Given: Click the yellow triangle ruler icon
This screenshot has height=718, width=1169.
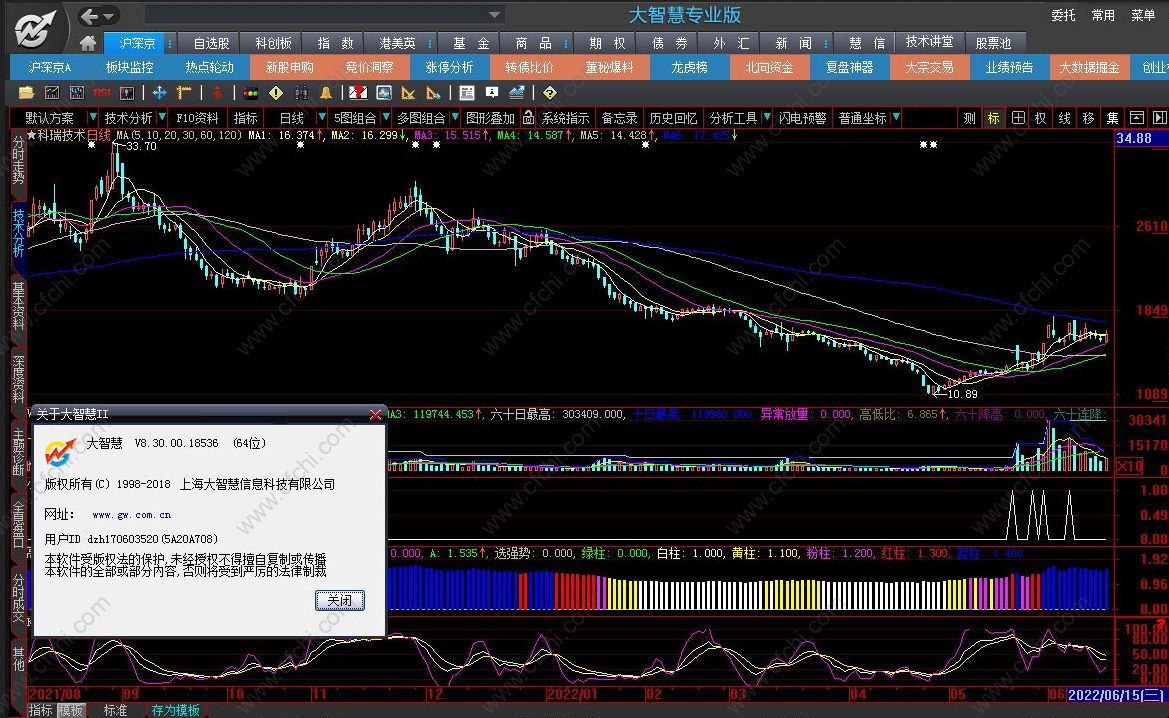Looking at the screenshot, I should [x=408, y=92].
